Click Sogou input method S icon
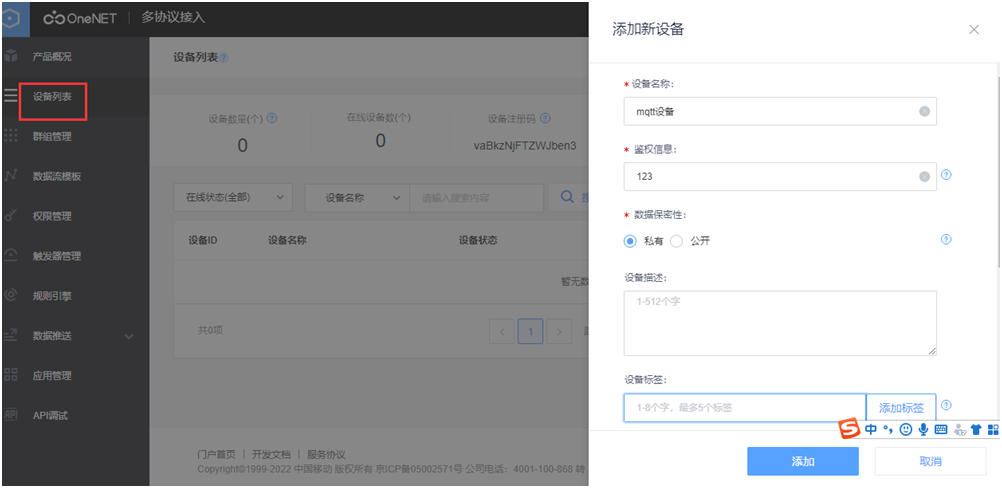 click(849, 429)
